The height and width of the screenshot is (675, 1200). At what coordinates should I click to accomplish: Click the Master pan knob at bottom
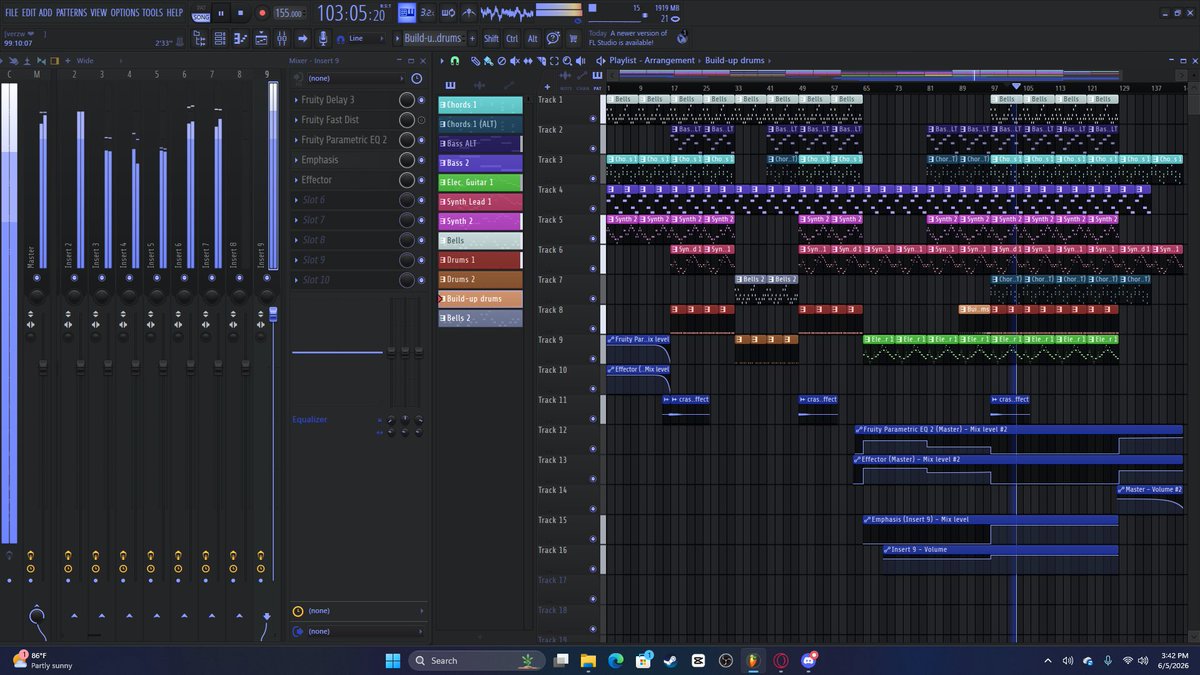pos(37,616)
